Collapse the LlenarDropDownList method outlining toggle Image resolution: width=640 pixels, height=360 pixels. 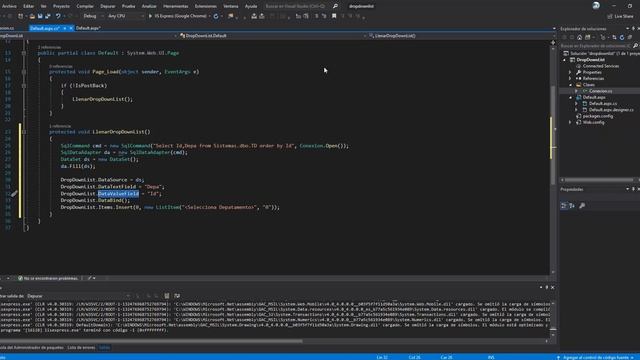coord(24,132)
